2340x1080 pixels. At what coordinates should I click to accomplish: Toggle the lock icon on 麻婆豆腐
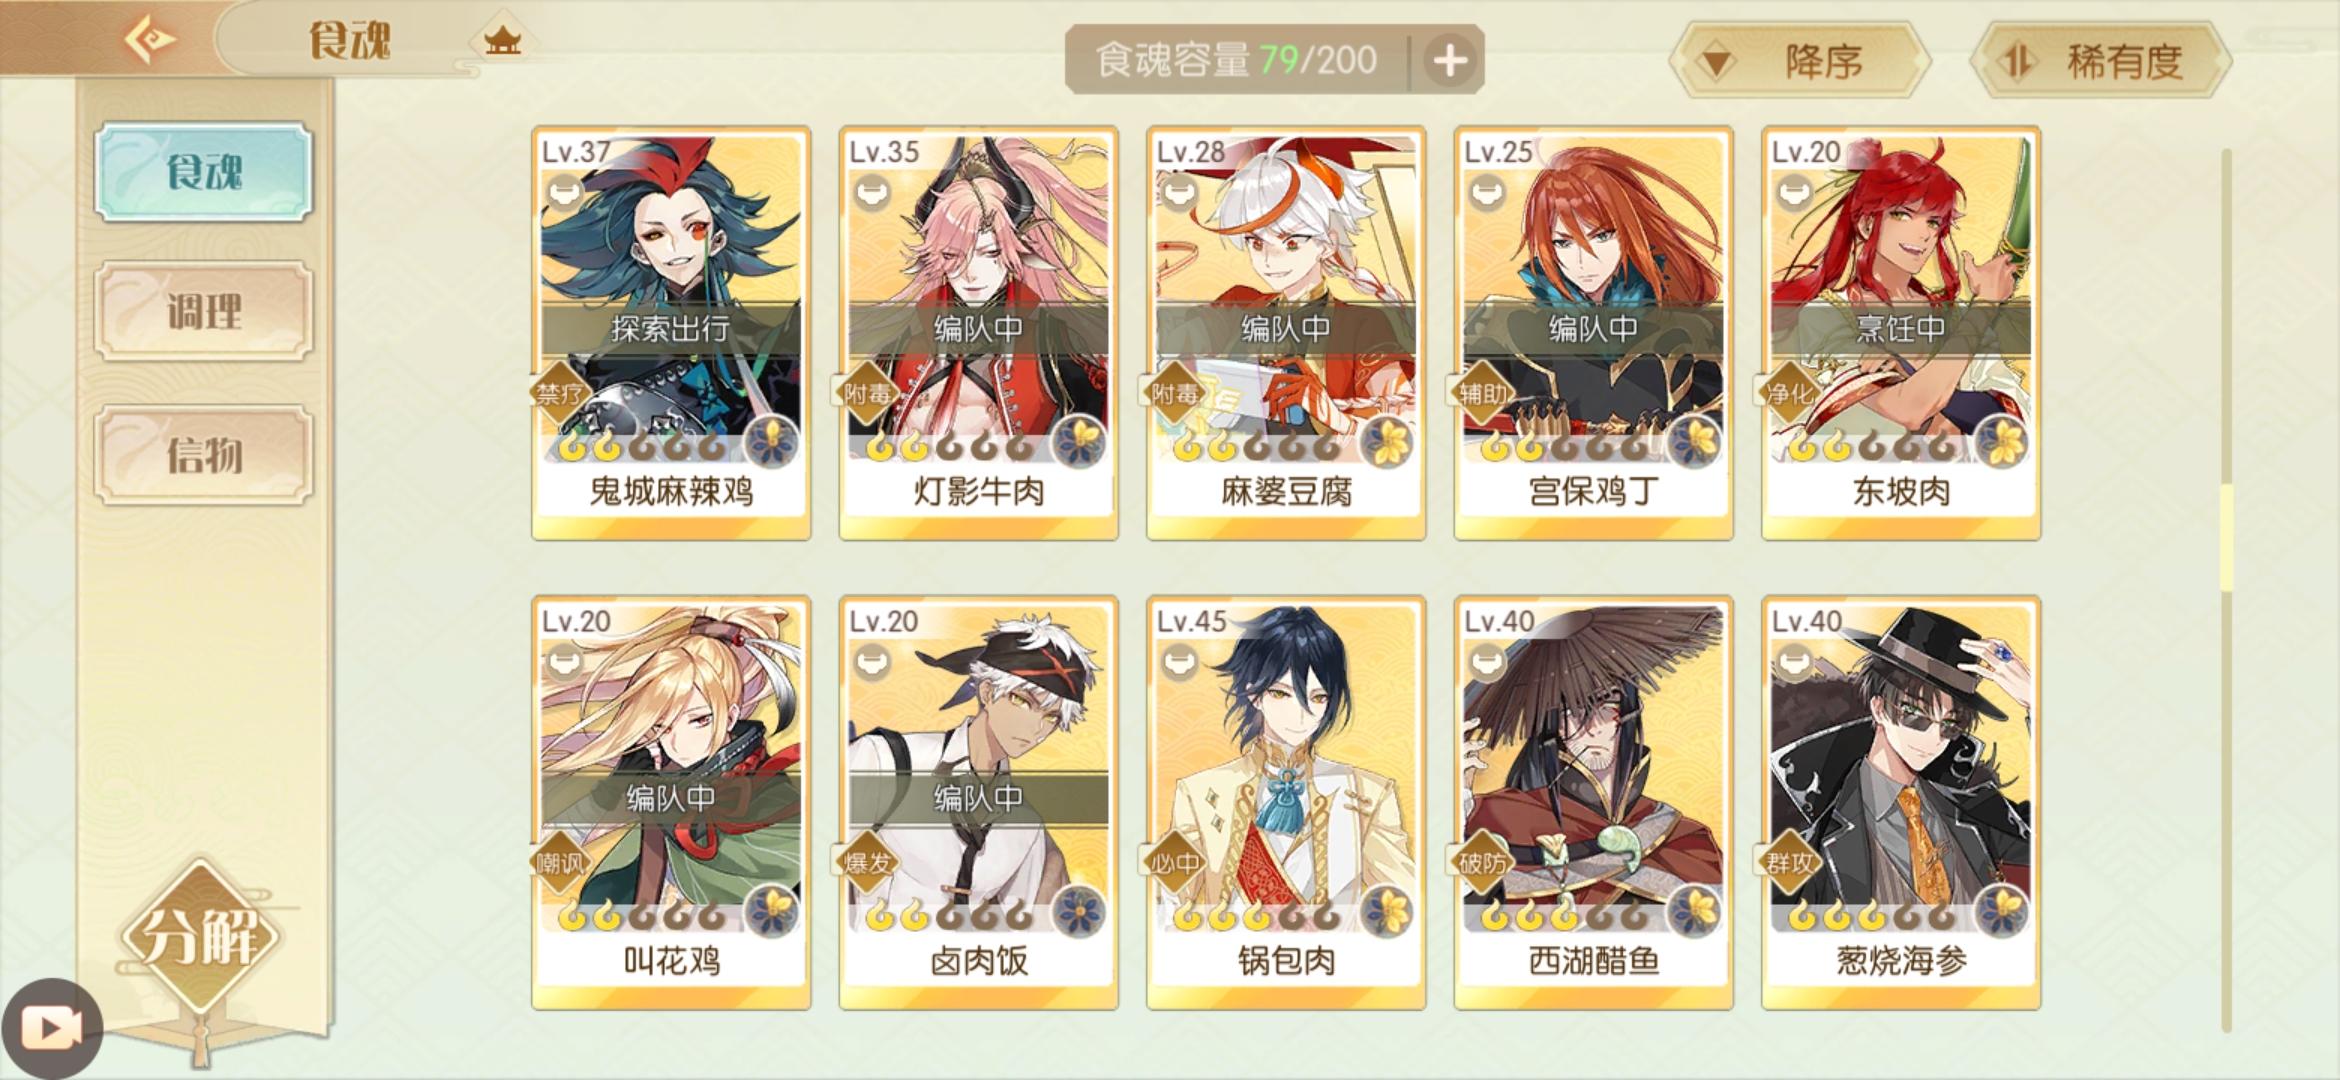(x=1180, y=191)
